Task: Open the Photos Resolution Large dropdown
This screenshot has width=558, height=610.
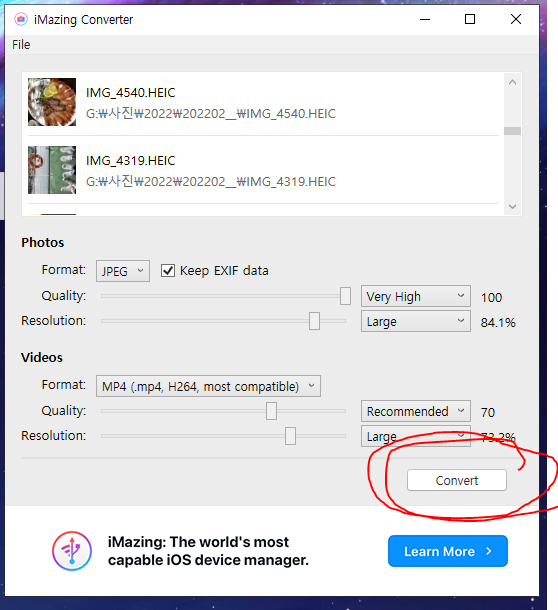Action: (x=416, y=321)
